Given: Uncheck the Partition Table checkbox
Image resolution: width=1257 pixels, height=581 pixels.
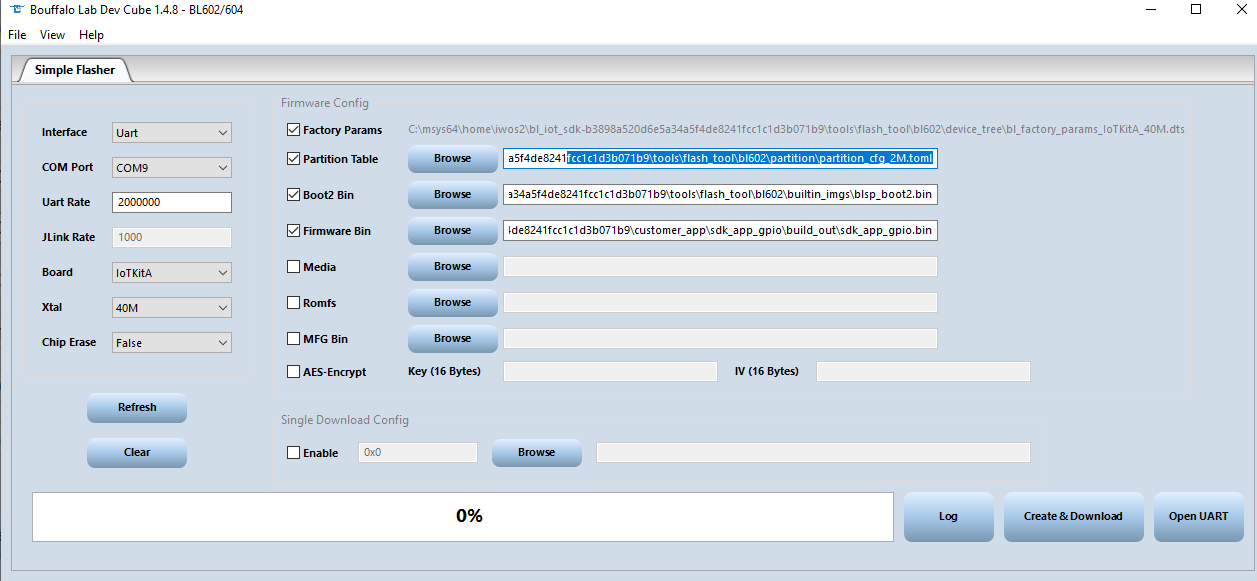Looking at the screenshot, I should point(293,159).
